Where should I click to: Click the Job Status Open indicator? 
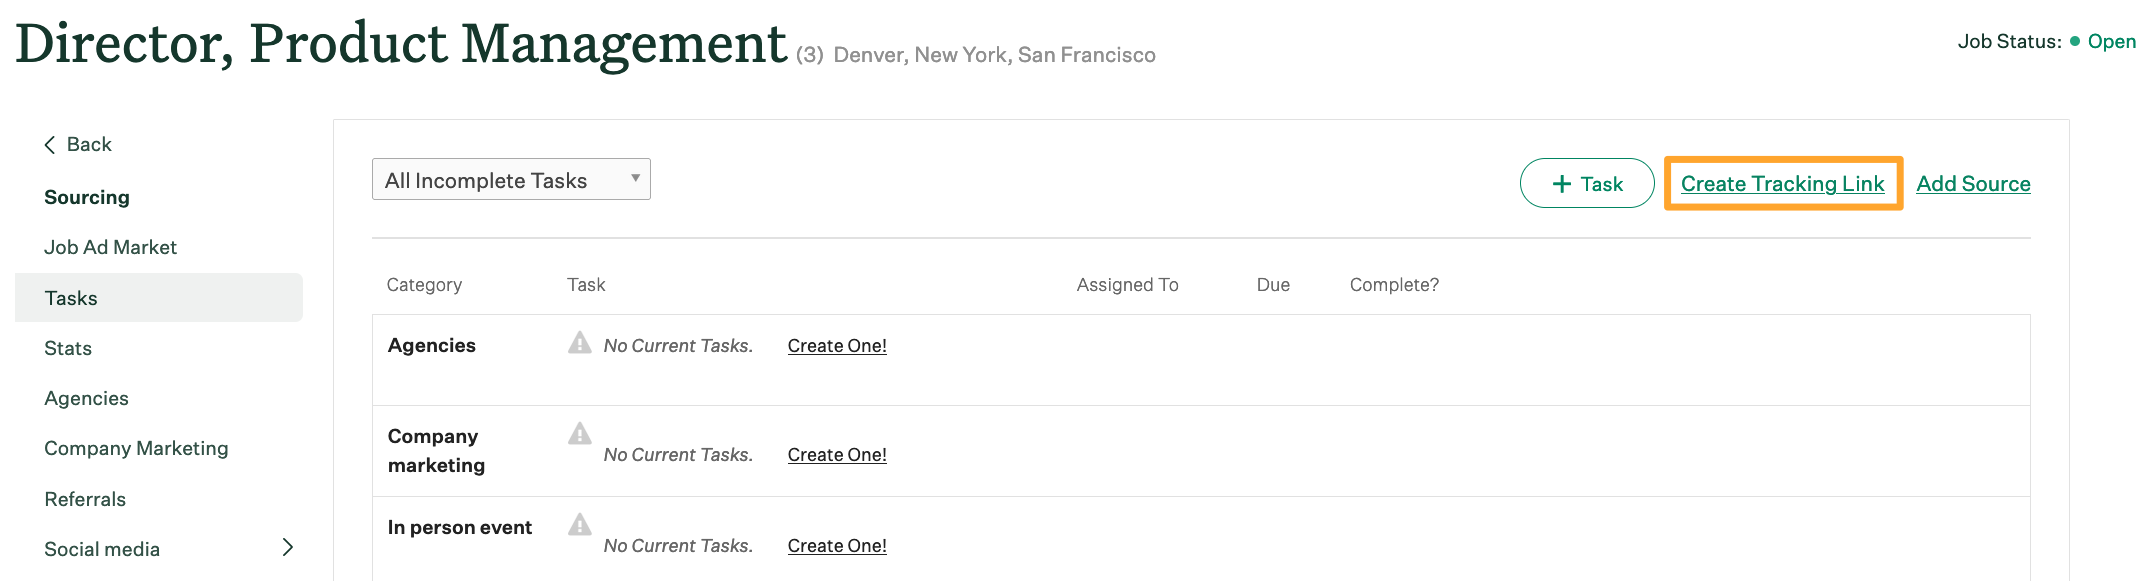pyautogui.click(x=2110, y=41)
